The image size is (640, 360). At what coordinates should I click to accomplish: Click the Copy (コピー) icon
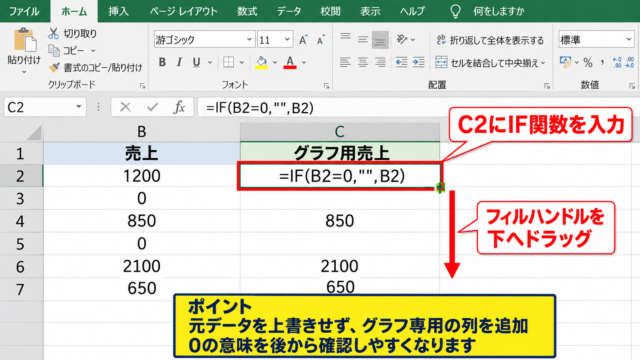pyautogui.click(x=54, y=51)
